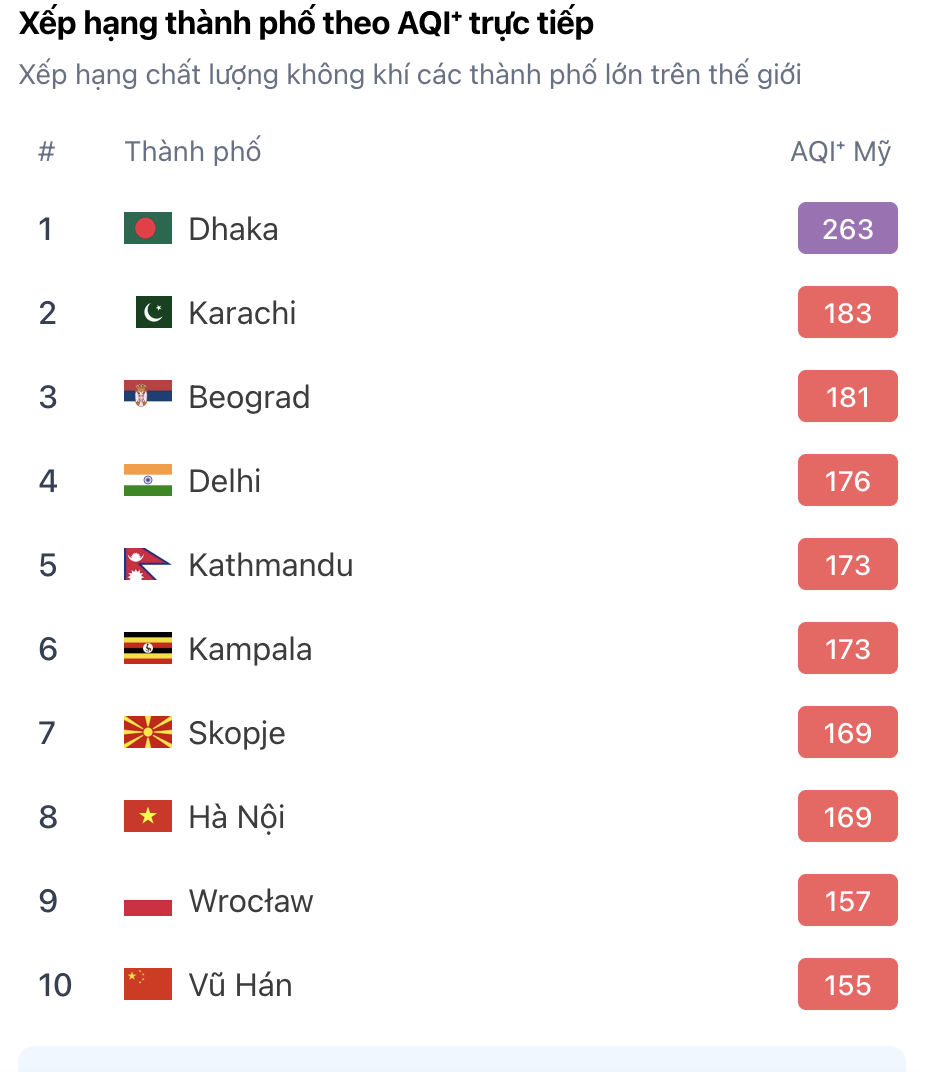Click Dhaka's purple 263 AQI badge

pos(847,229)
